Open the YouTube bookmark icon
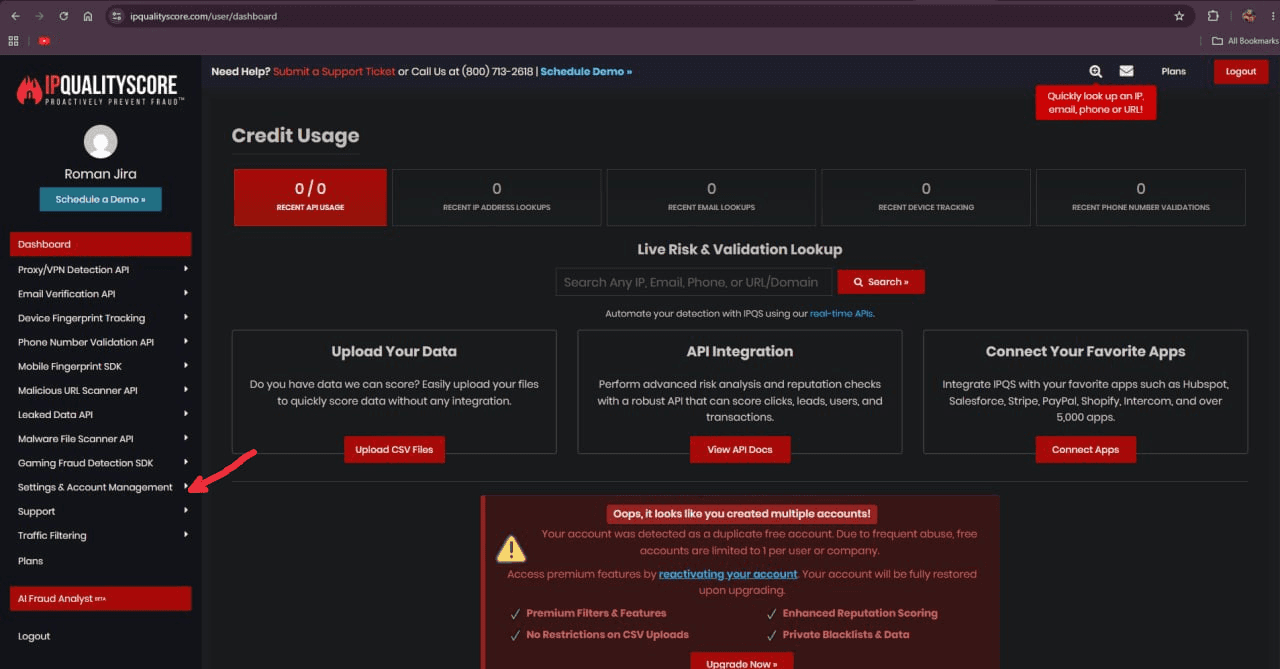 coord(44,41)
